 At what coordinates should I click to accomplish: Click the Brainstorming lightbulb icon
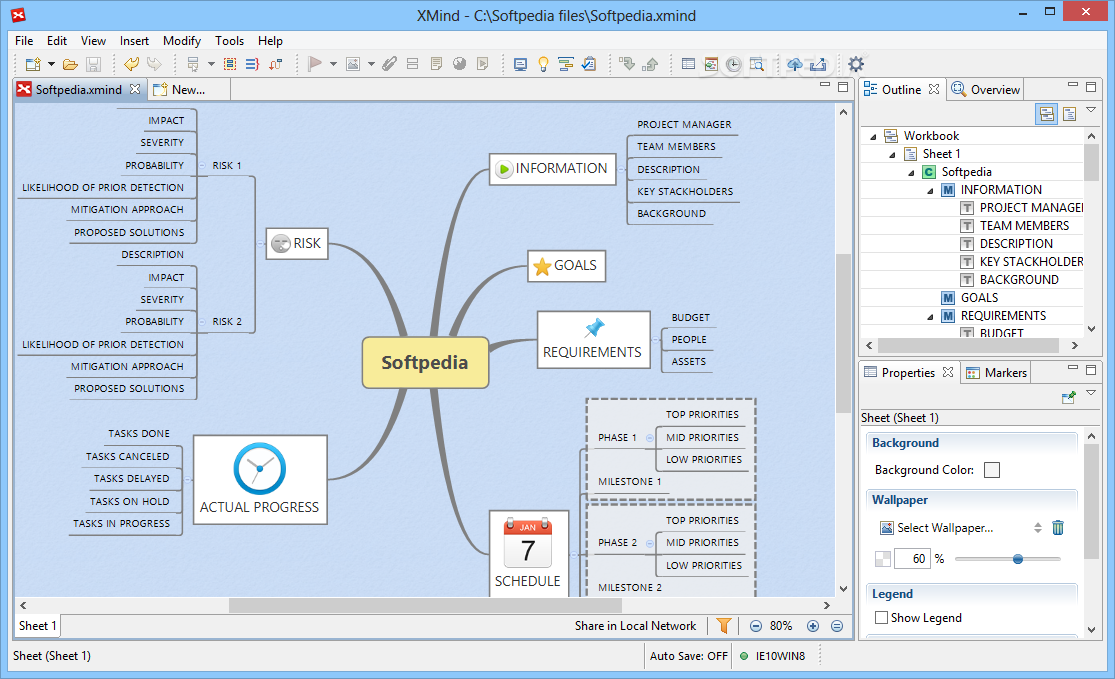coord(543,64)
